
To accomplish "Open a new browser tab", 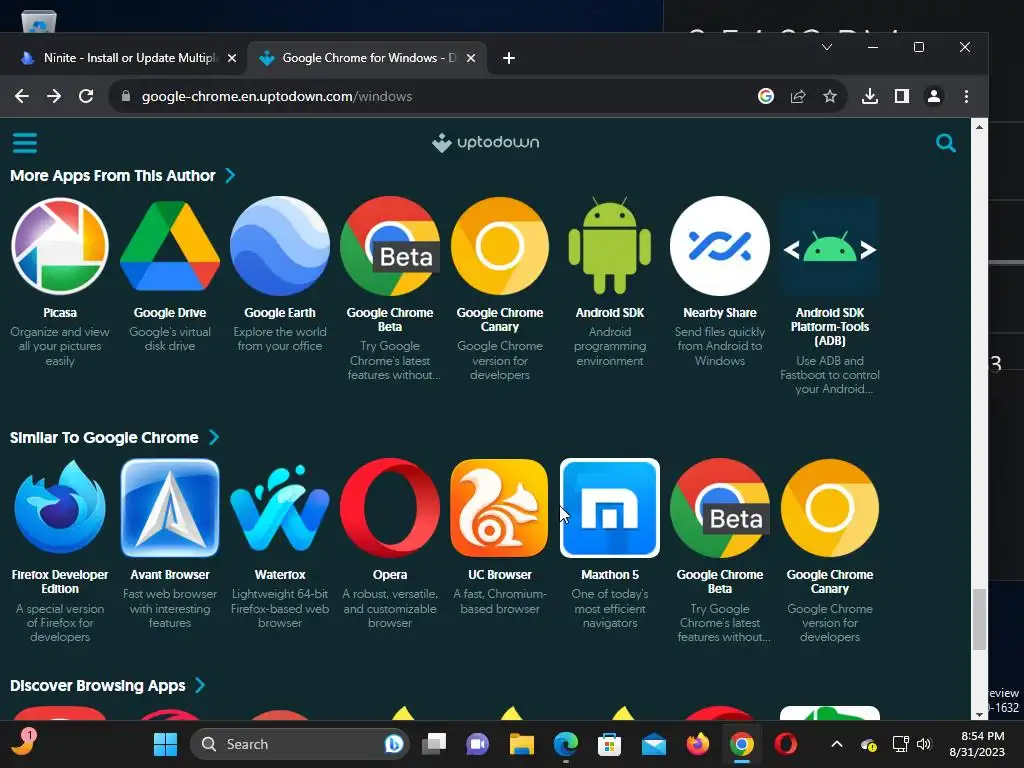I will (x=509, y=58).
